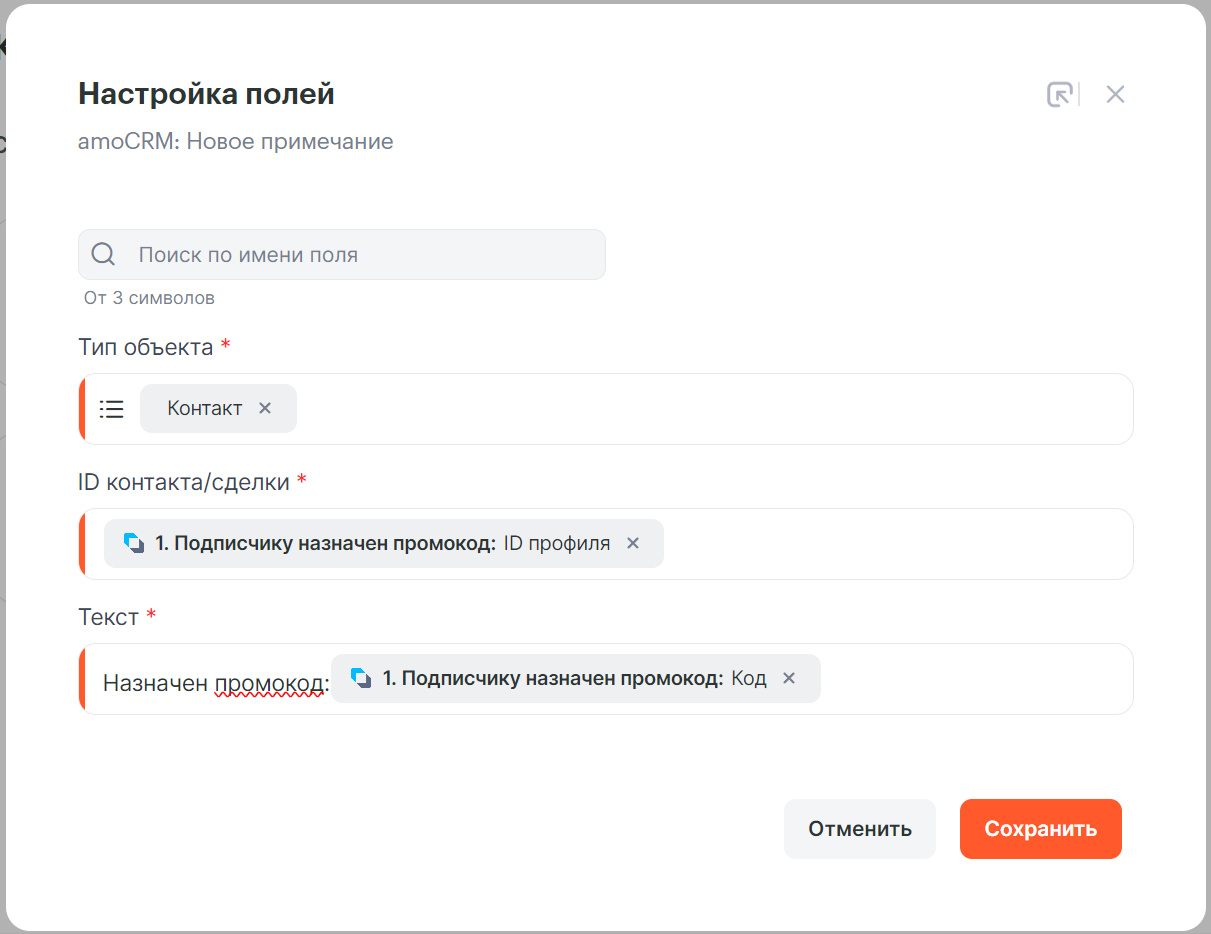Image resolution: width=1211 pixels, height=934 pixels.
Task: Focus the Поиск по имени поля field
Action: click(x=342, y=255)
